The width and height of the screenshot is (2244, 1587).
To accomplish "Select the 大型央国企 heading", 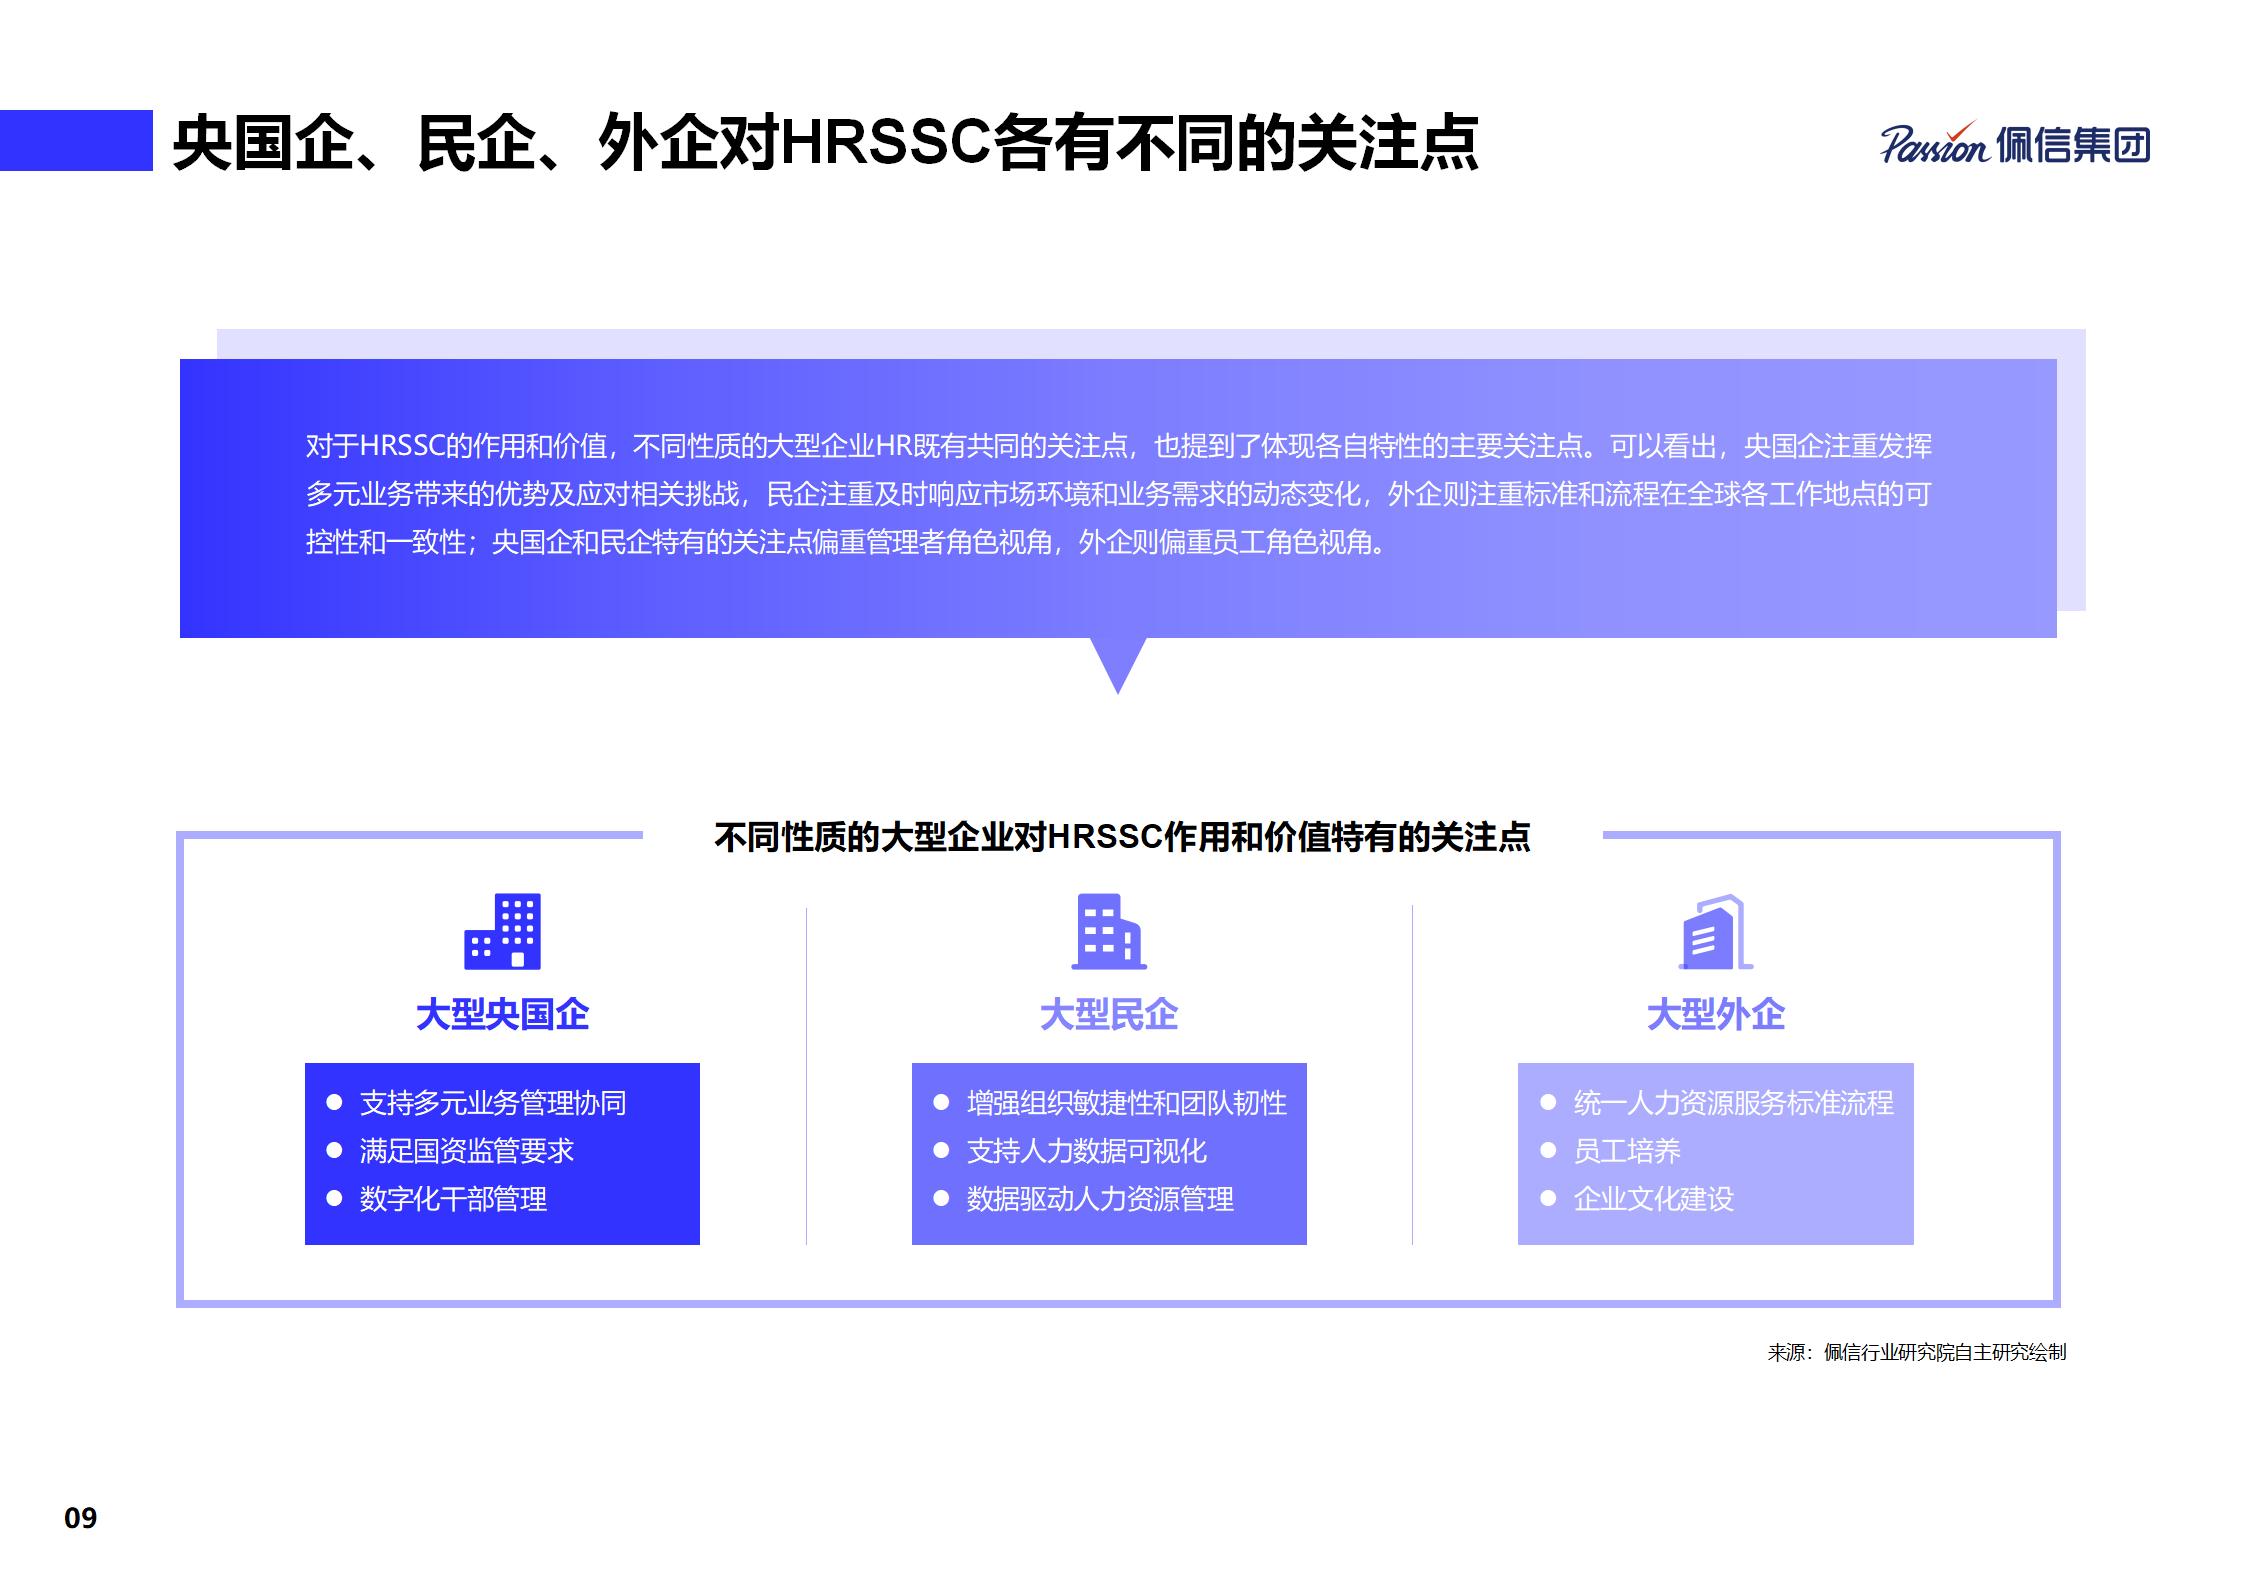I will (x=502, y=1014).
